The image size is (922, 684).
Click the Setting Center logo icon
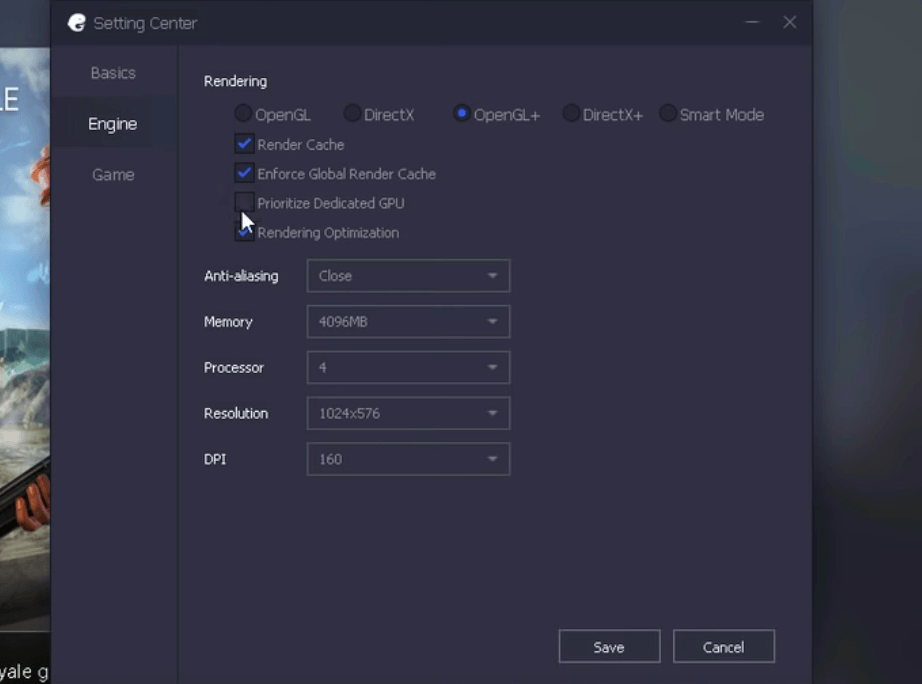point(76,23)
